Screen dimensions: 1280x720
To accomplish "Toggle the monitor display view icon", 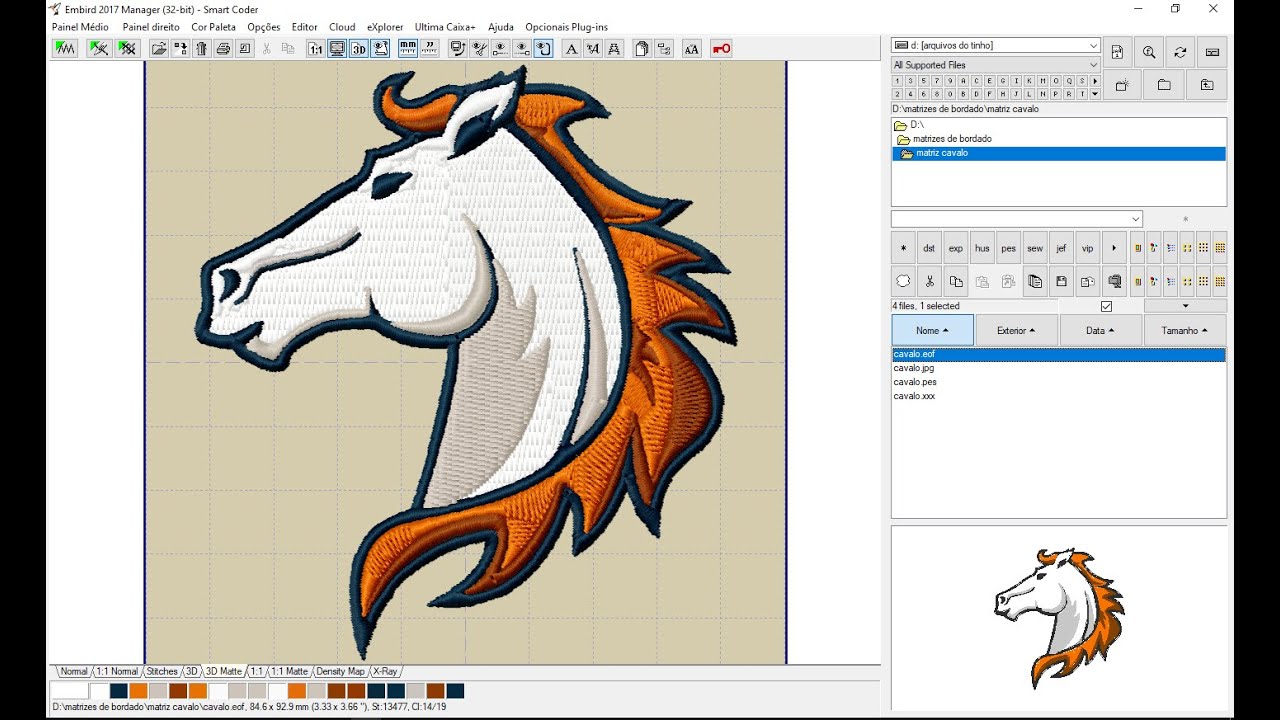I will tap(337, 48).
